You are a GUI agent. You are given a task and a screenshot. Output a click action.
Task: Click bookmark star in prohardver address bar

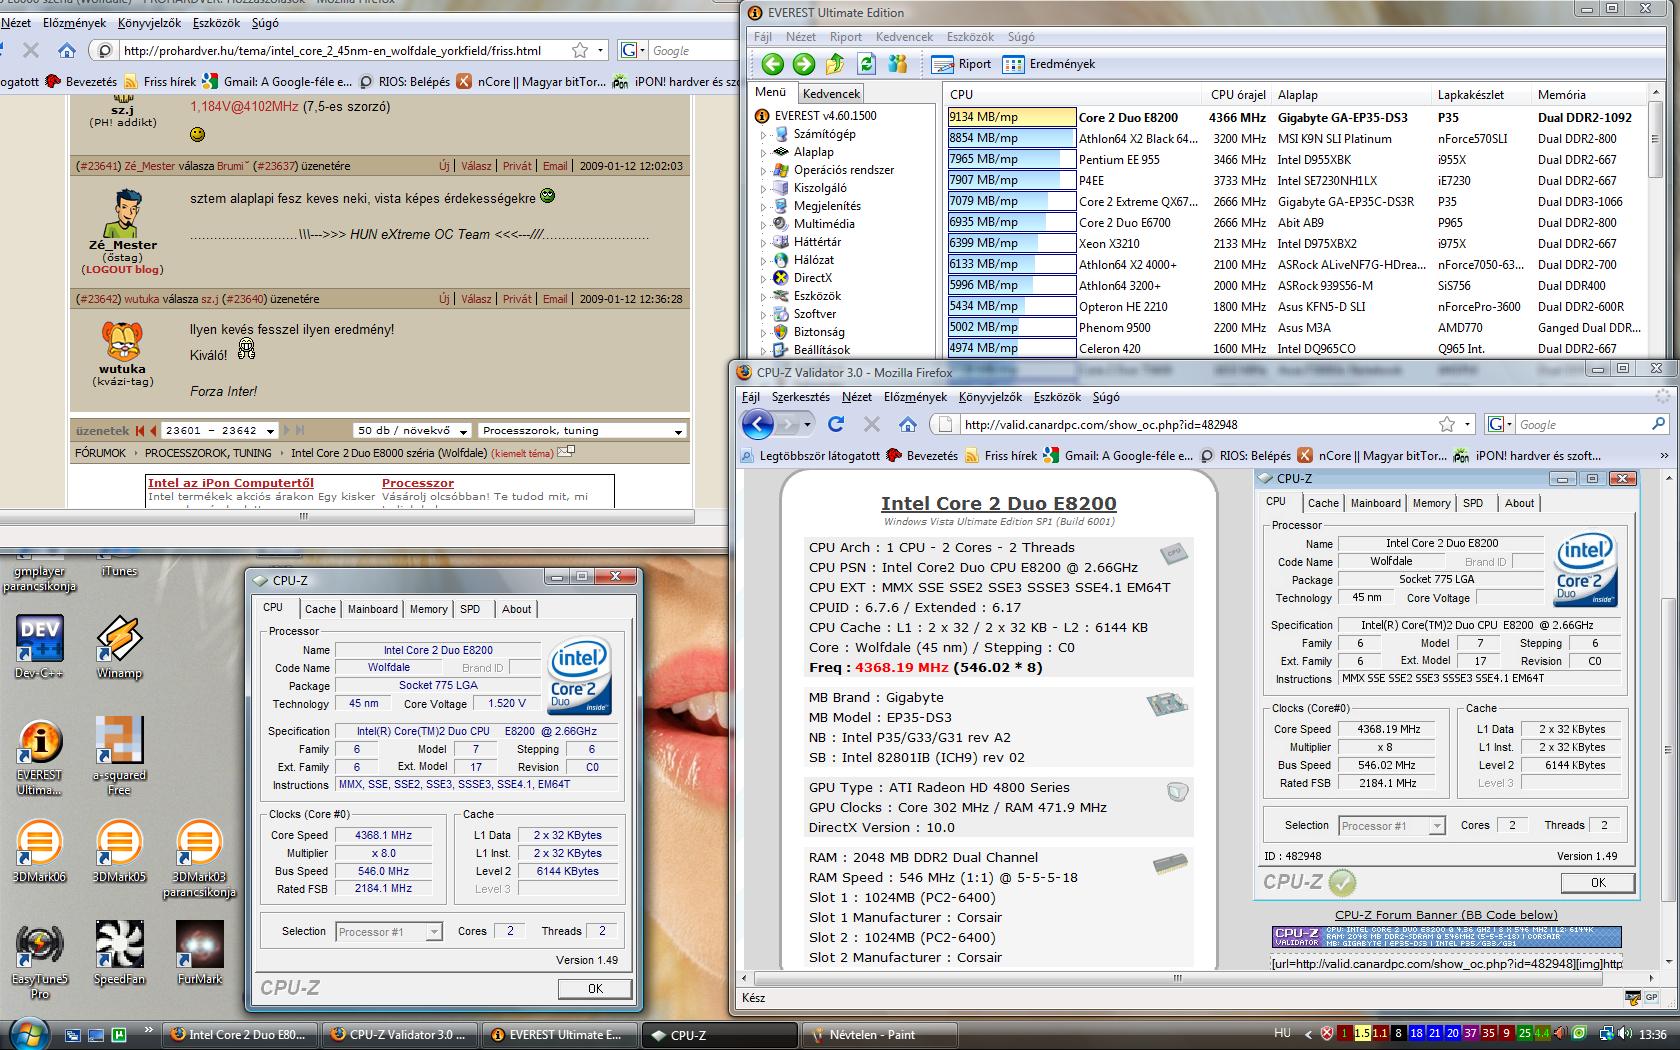[x=580, y=50]
